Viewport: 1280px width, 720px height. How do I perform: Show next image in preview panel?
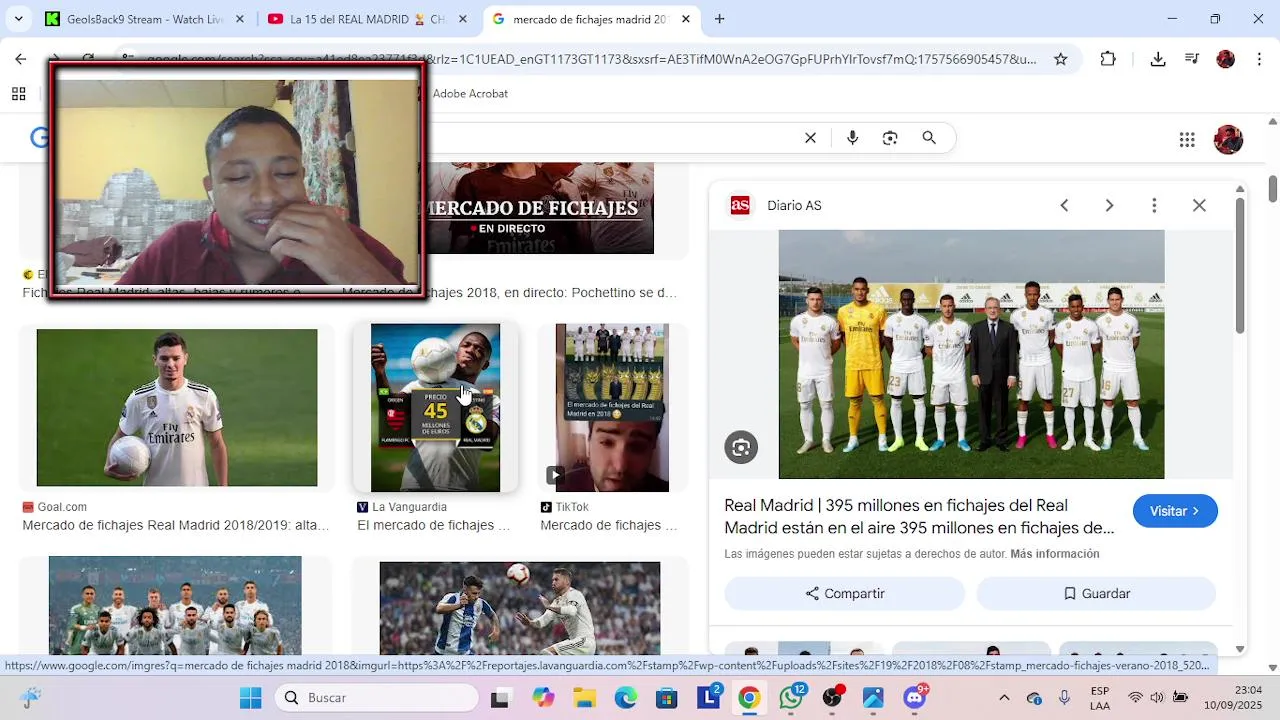tap(1109, 205)
